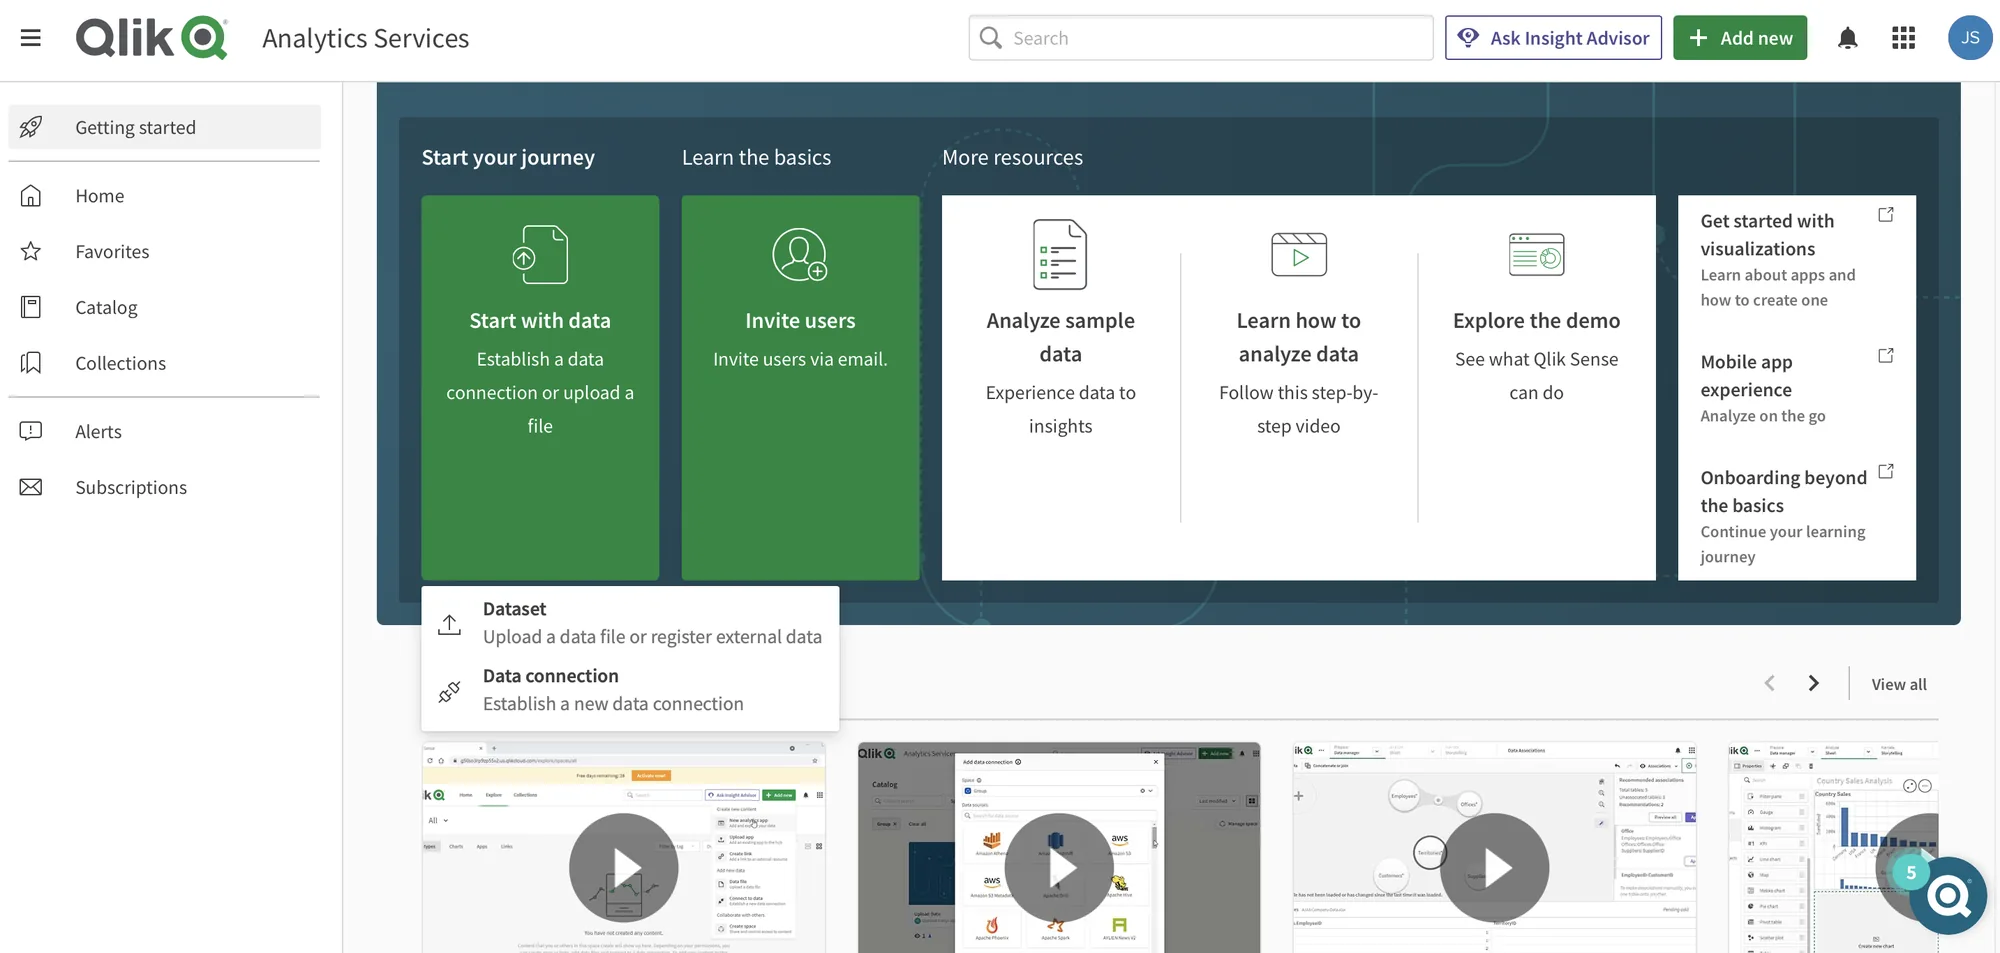Open external link icon beside Onboarding beyond the basics
Screen dimensions: 2000x953
[1886, 471]
